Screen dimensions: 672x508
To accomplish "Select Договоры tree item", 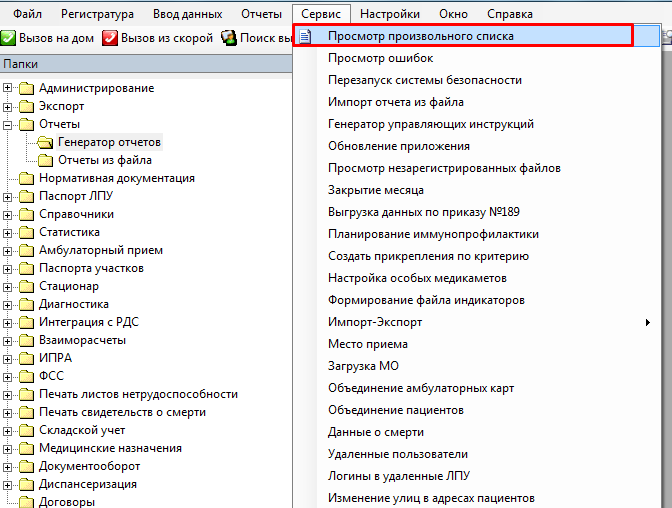I will click(67, 502).
